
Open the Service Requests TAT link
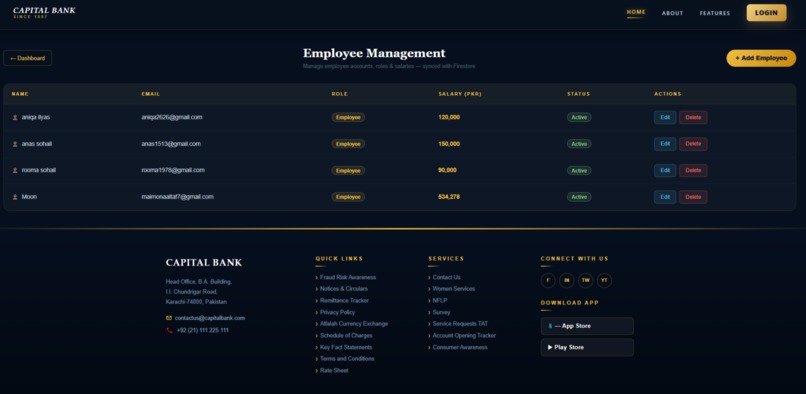coord(461,324)
